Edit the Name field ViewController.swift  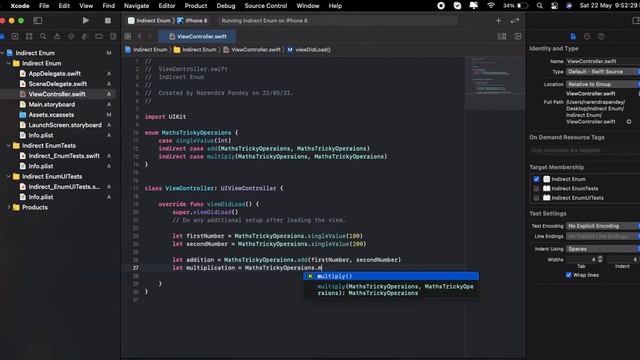[603, 61]
